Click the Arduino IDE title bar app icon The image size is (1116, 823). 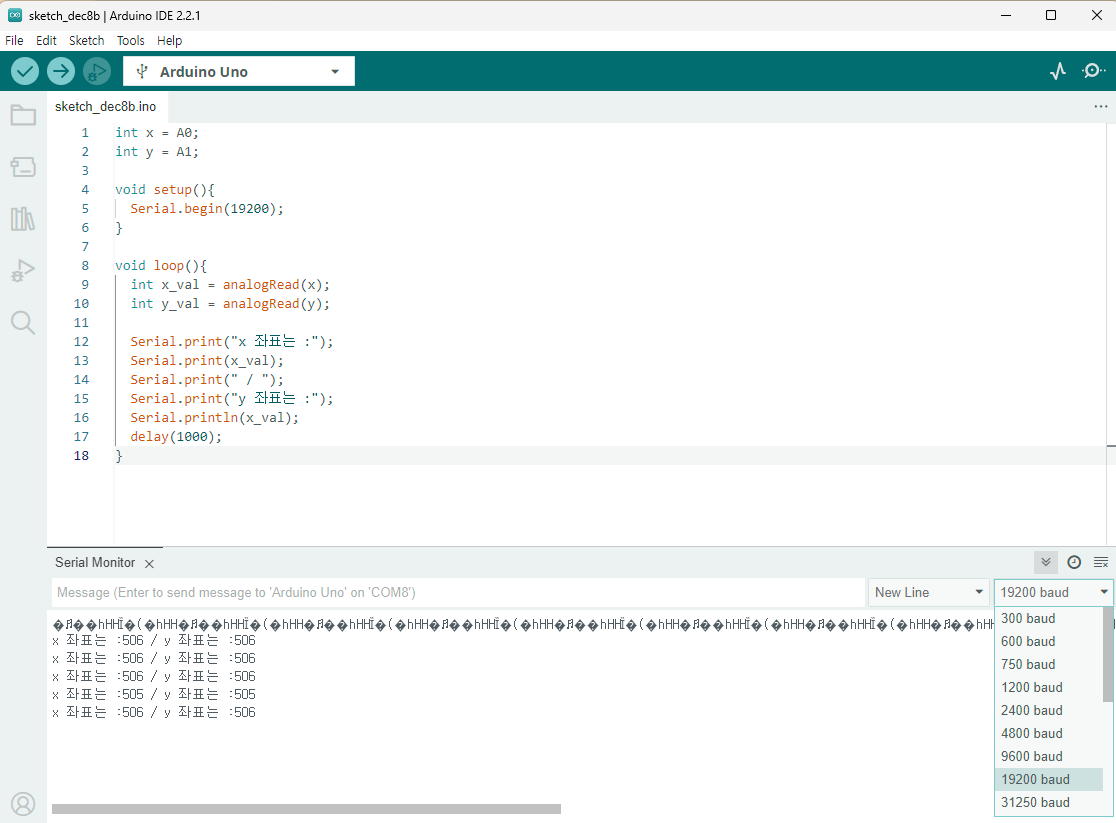click(14, 15)
